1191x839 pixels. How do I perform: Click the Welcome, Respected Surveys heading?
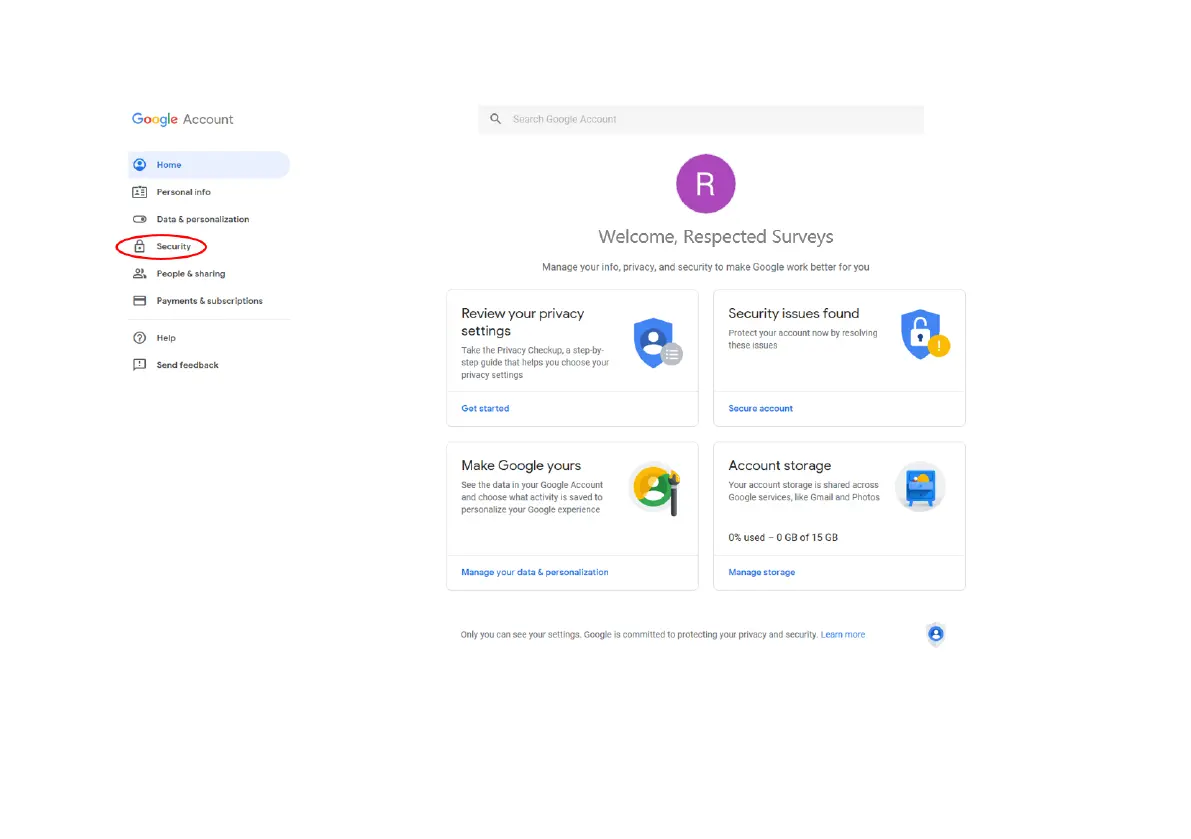[716, 237]
